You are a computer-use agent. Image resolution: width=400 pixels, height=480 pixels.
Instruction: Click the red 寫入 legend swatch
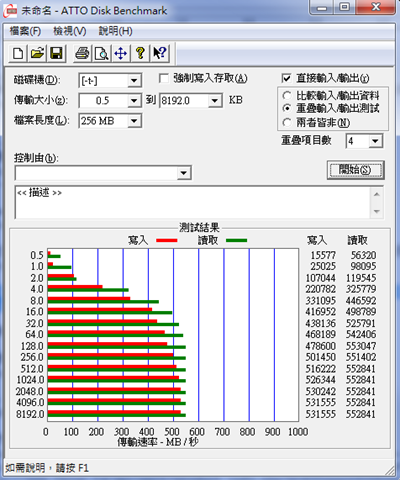tap(167, 240)
